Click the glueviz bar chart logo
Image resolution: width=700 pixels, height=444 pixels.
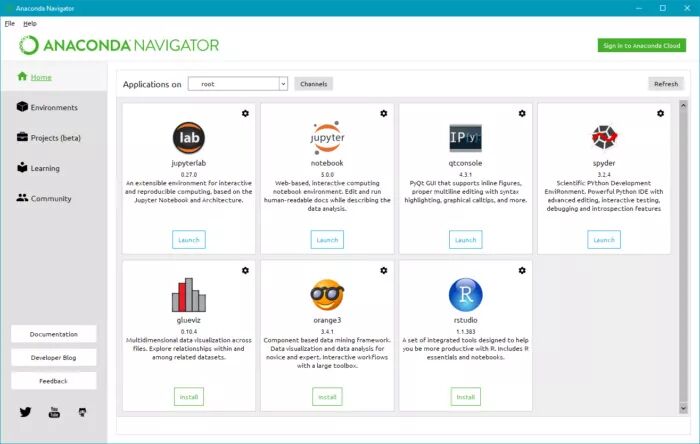tap(189, 295)
